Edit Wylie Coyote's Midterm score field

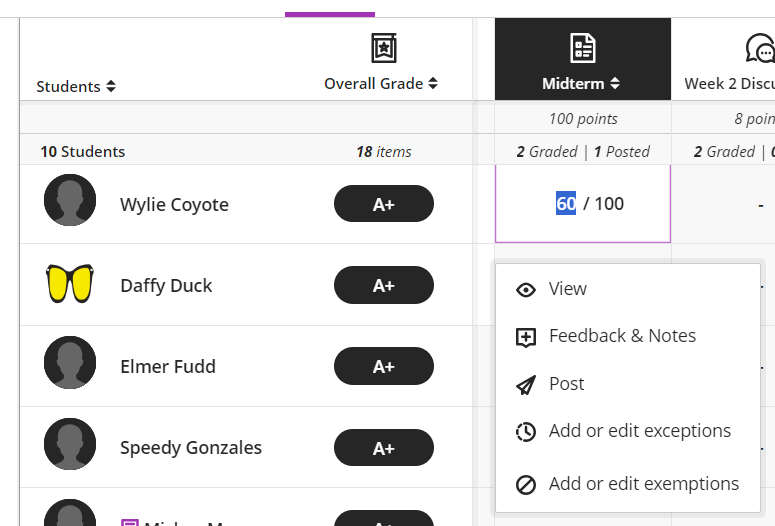coord(567,204)
